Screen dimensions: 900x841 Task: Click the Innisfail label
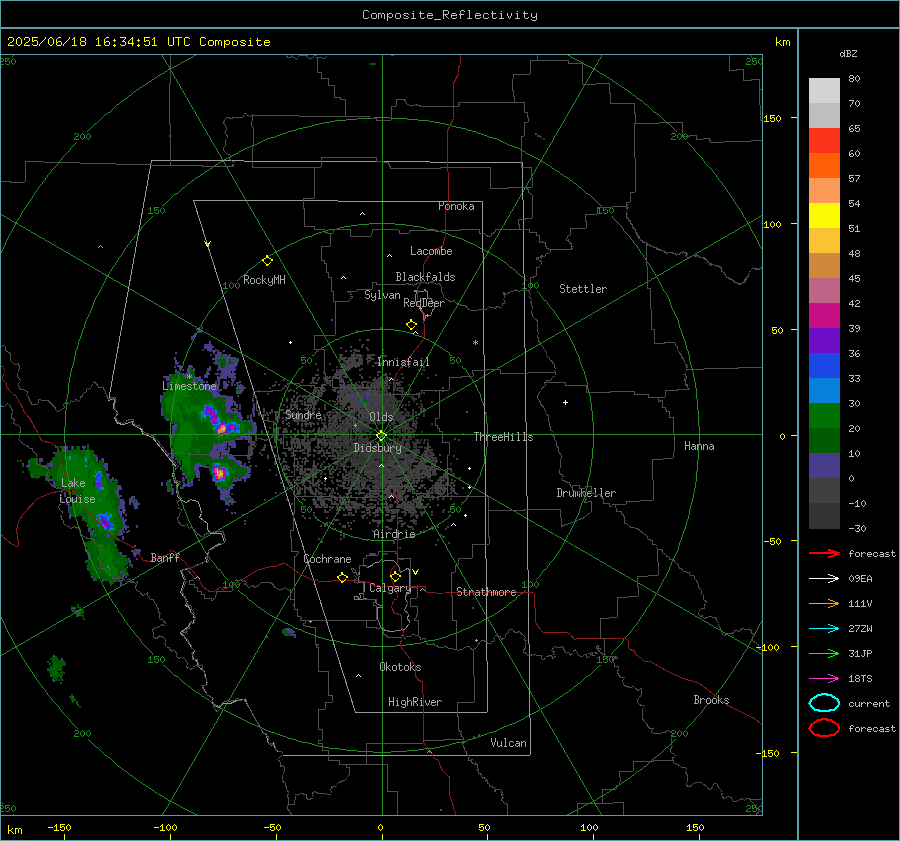[x=403, y=362]
